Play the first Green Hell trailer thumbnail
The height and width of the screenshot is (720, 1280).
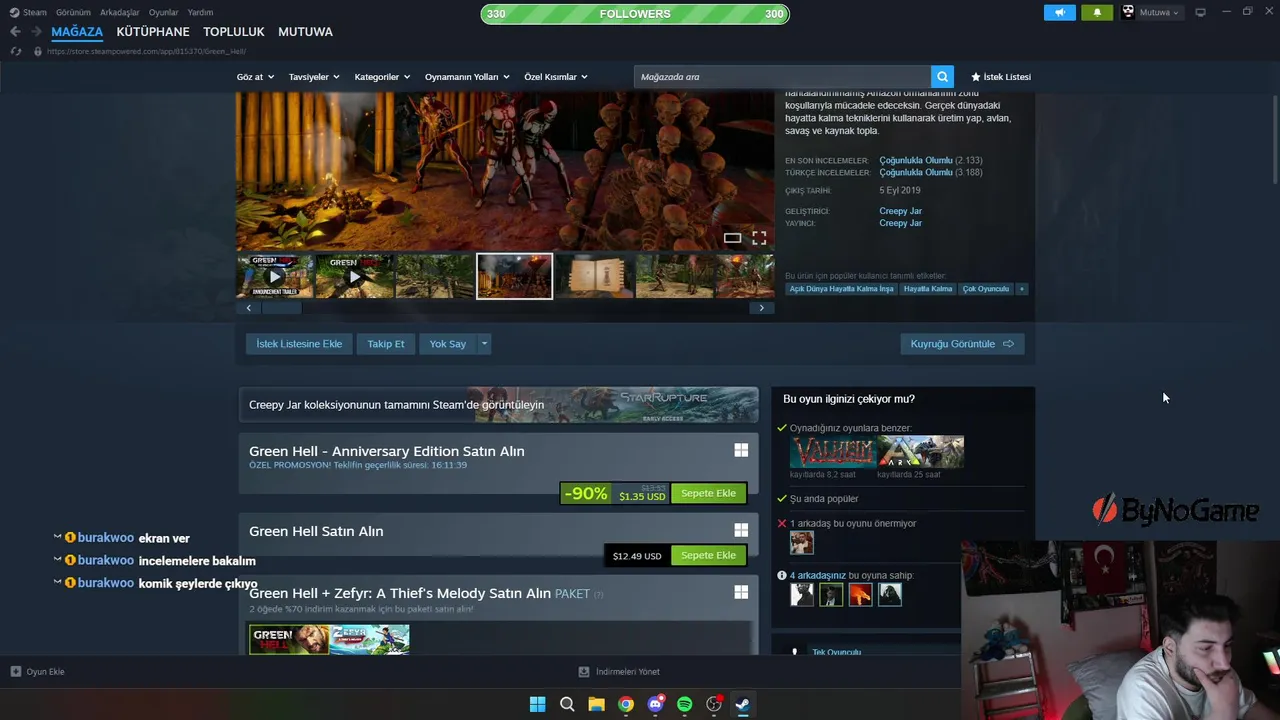click(x=275, y=276)
